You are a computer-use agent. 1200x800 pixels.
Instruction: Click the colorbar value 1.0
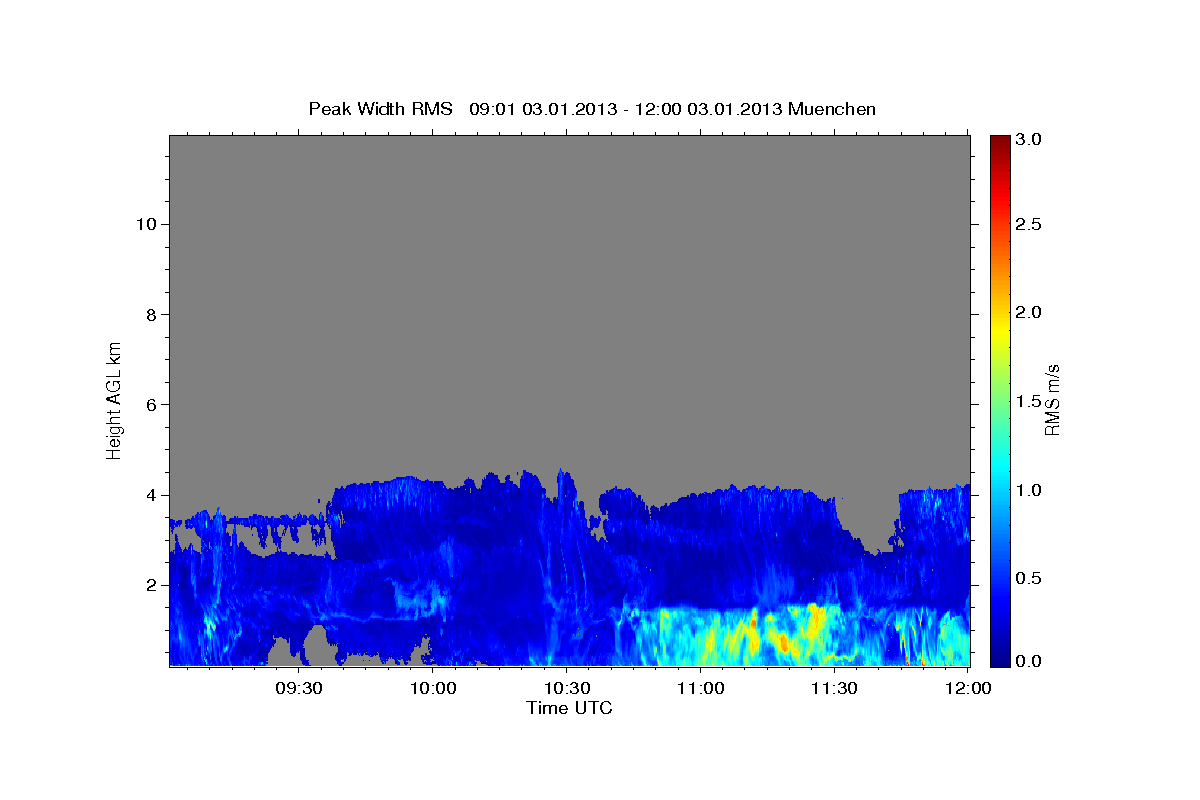pyautogui.click(x=1030, y=490)
